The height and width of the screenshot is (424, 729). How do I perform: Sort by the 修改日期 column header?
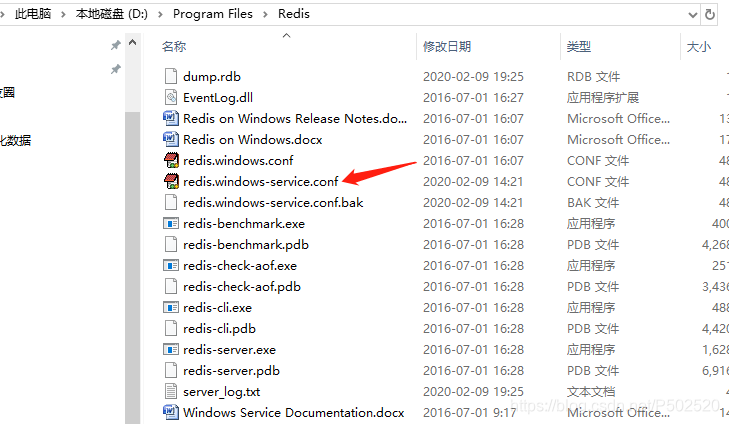tap(447, 46)
